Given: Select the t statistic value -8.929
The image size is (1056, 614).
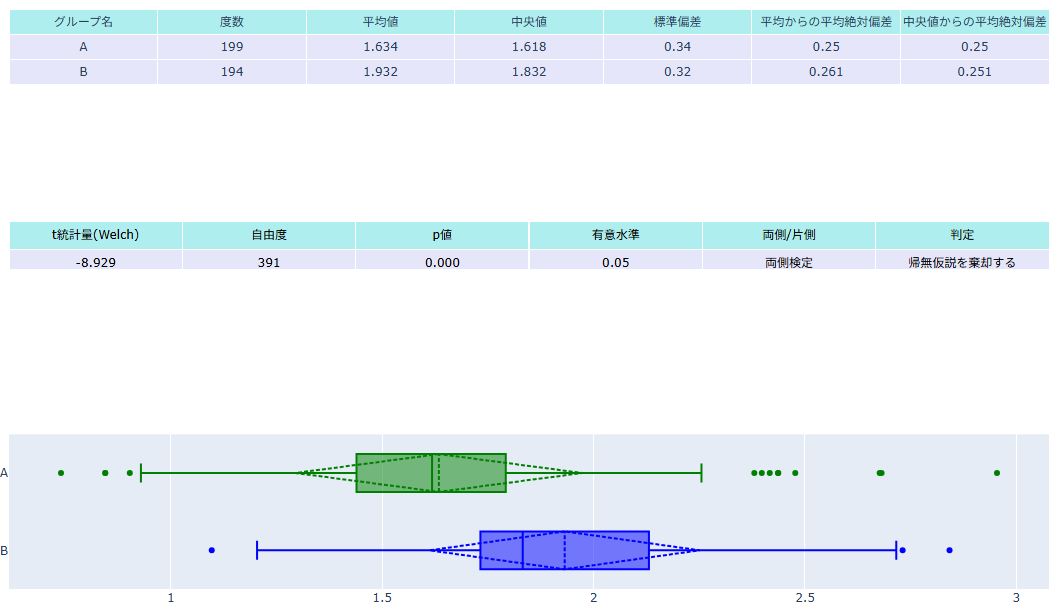Looking at the screenshot, I should click(96, 262).
